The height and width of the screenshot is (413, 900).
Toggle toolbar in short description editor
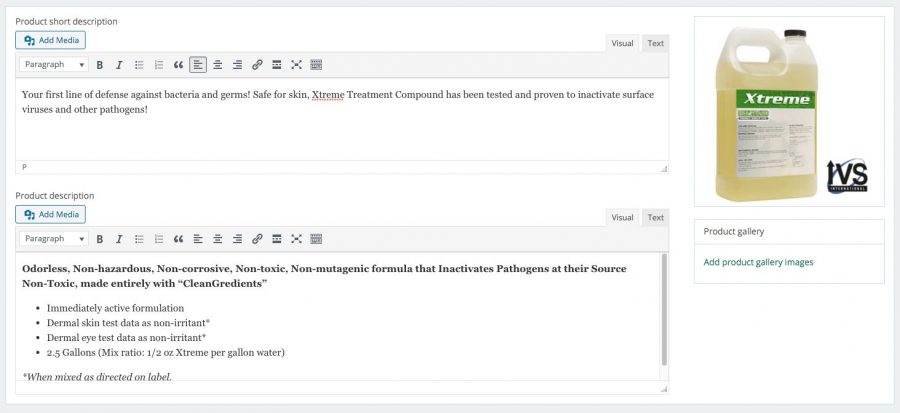coord(316,65)
